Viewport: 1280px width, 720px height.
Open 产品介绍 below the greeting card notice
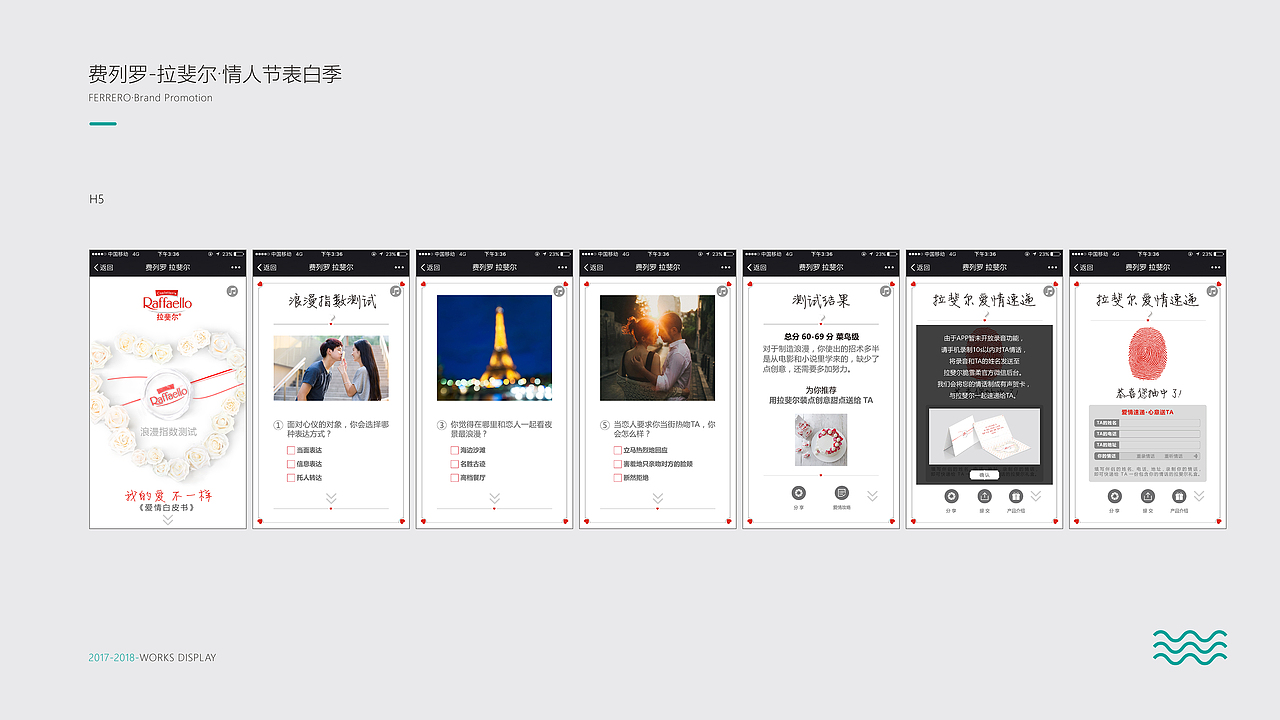pos(1016,496)
